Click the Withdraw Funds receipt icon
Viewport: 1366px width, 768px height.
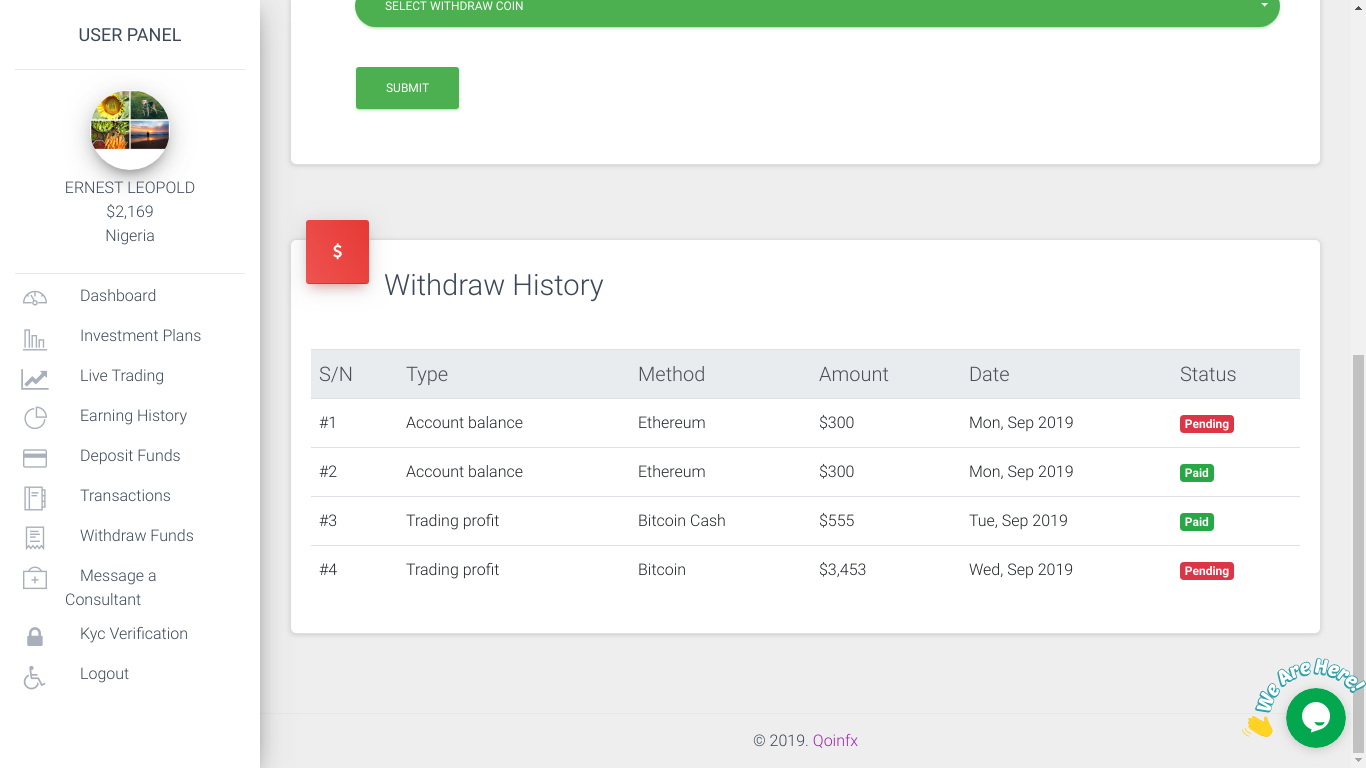click(34, 537)
